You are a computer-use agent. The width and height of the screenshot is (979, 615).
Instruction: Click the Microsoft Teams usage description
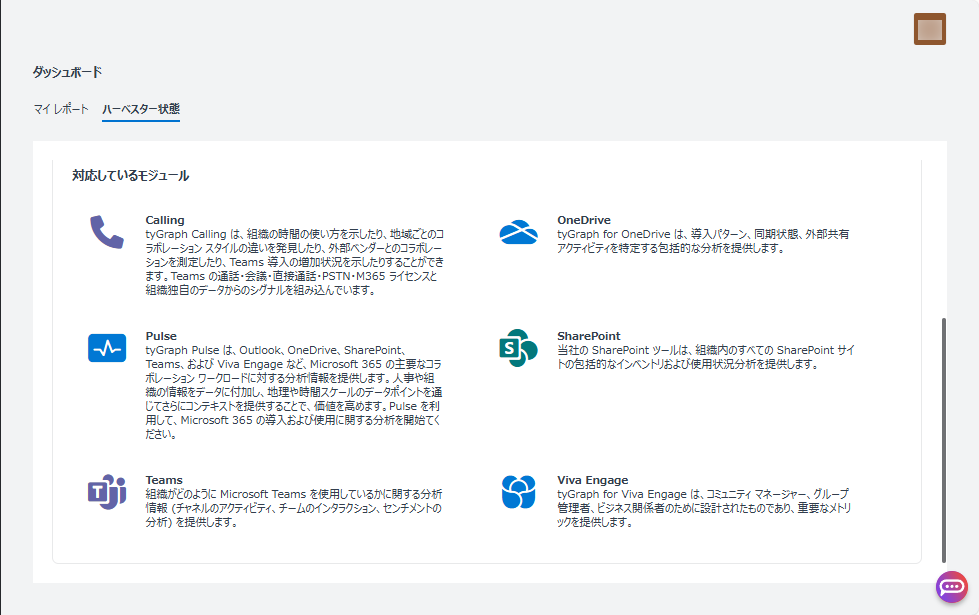point(294,508)
